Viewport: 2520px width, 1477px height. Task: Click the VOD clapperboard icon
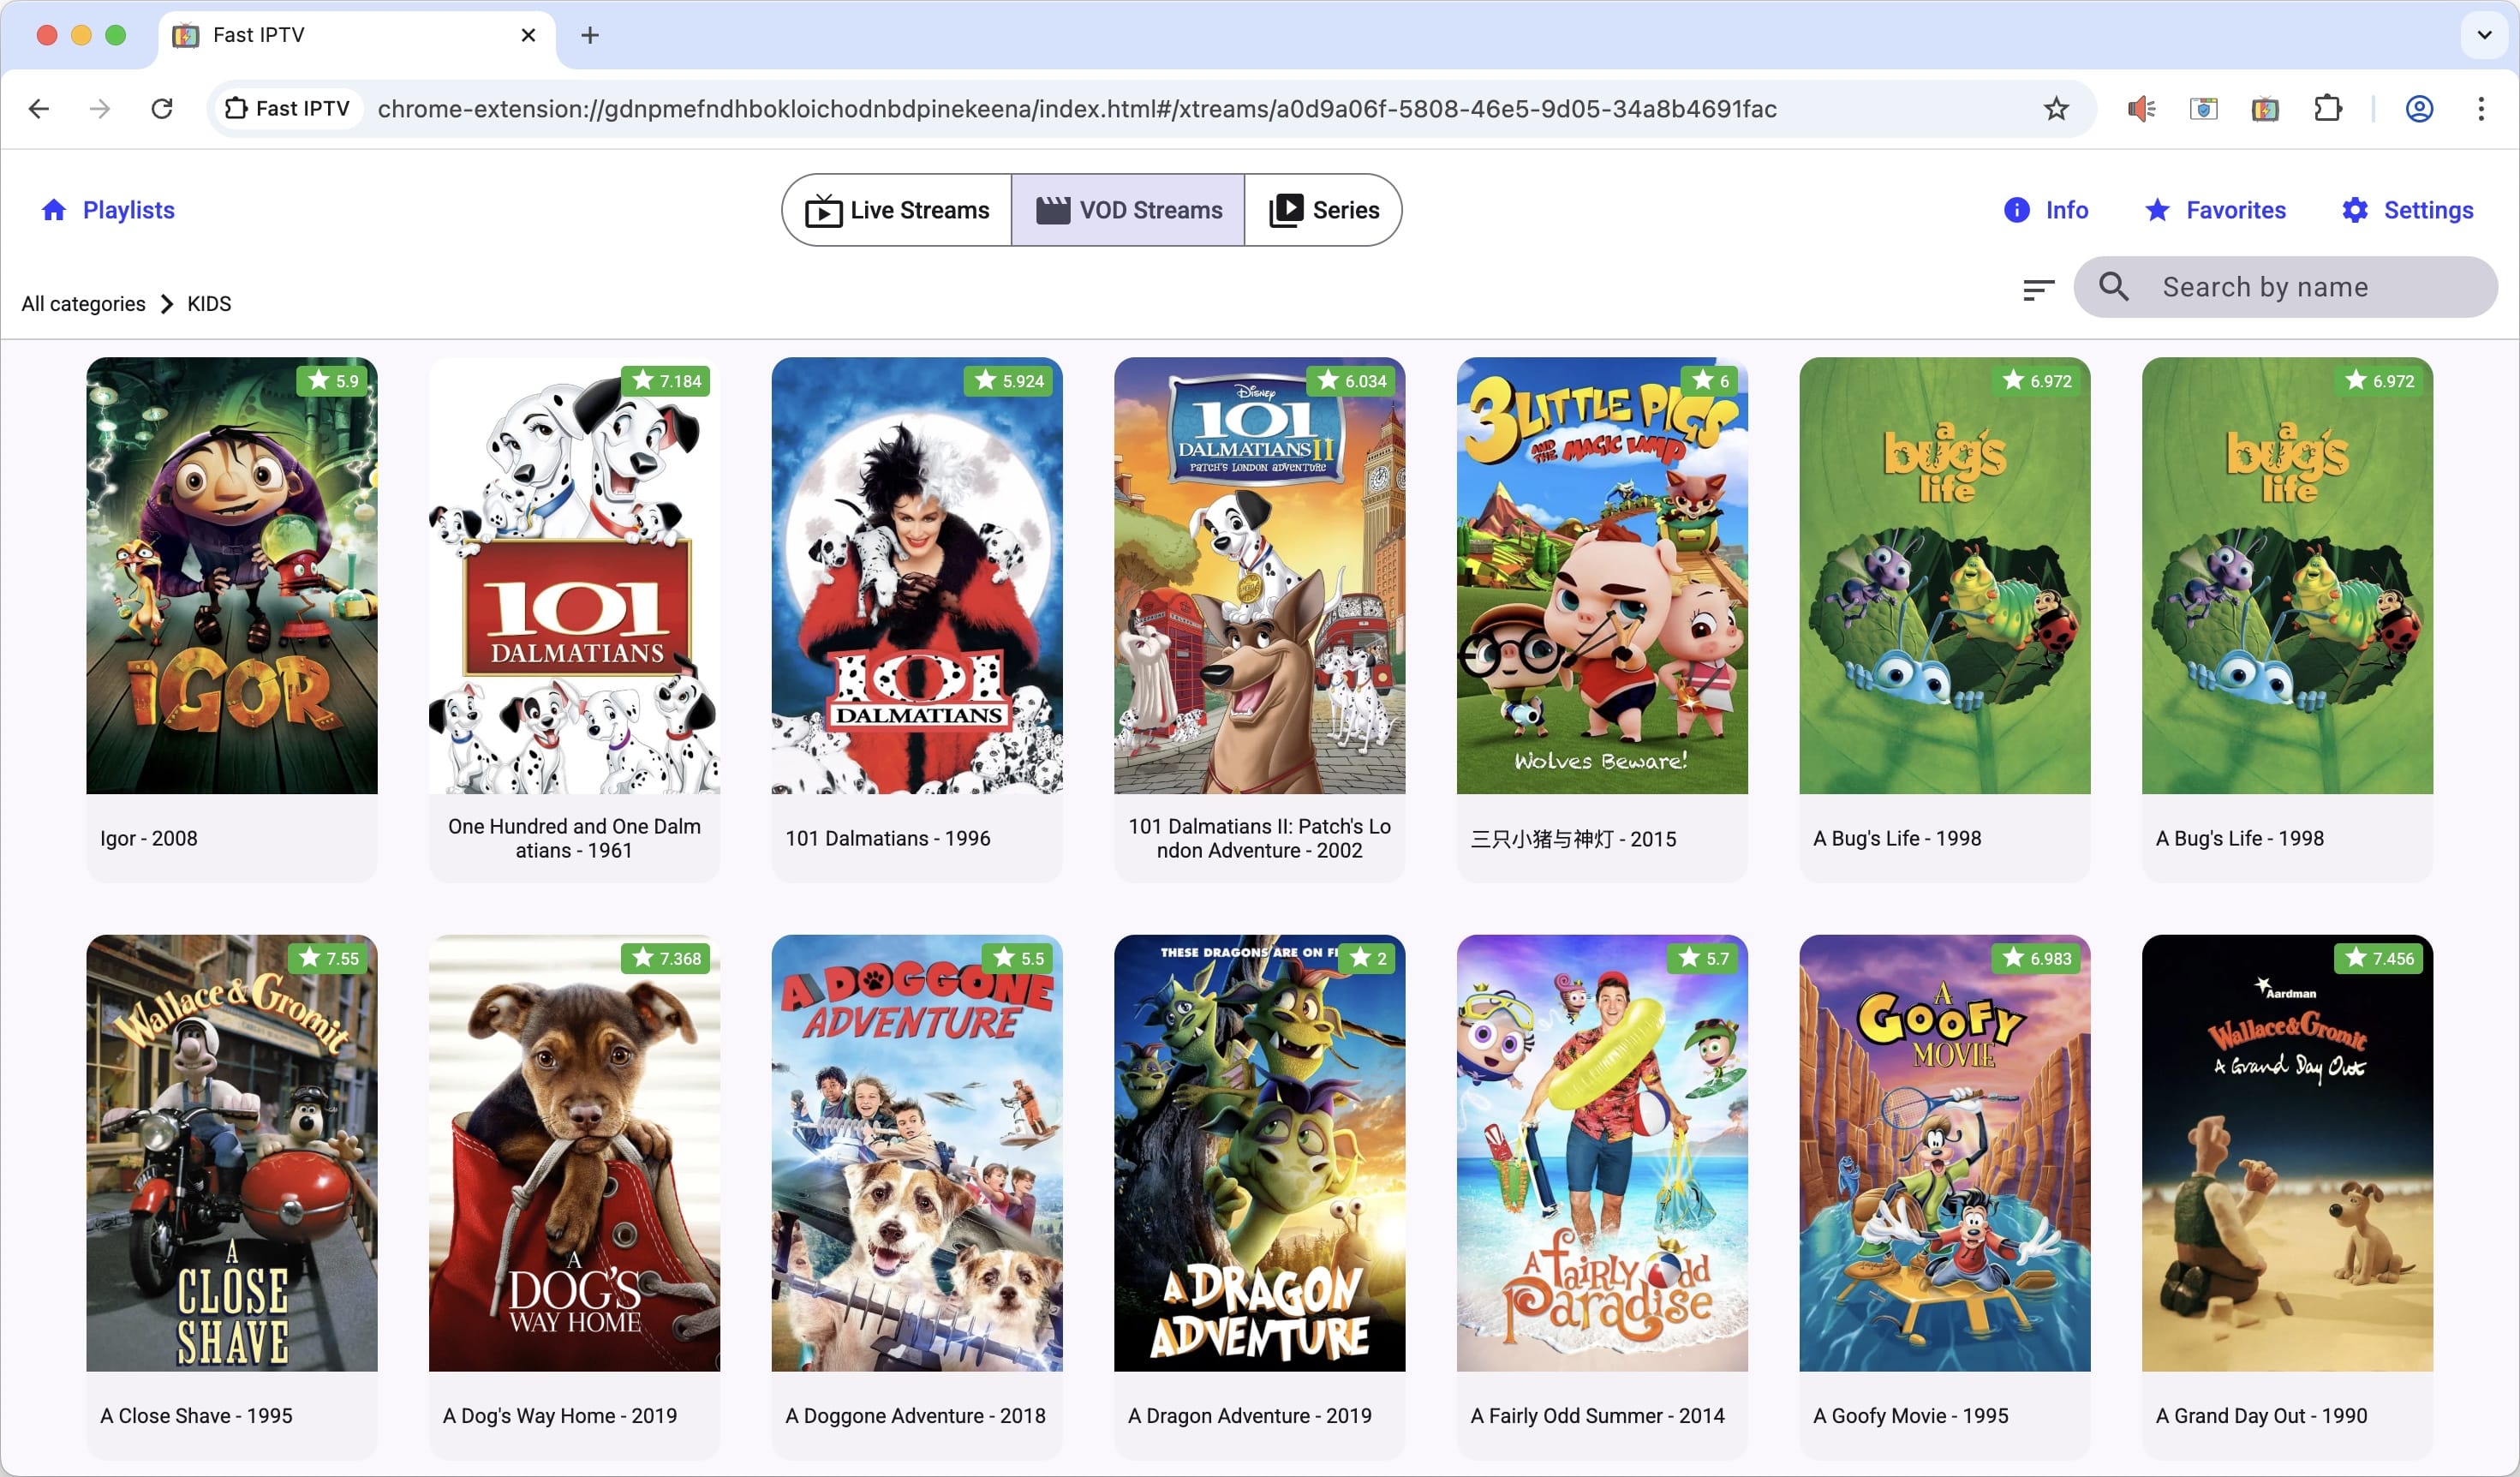coord(1052,210)
